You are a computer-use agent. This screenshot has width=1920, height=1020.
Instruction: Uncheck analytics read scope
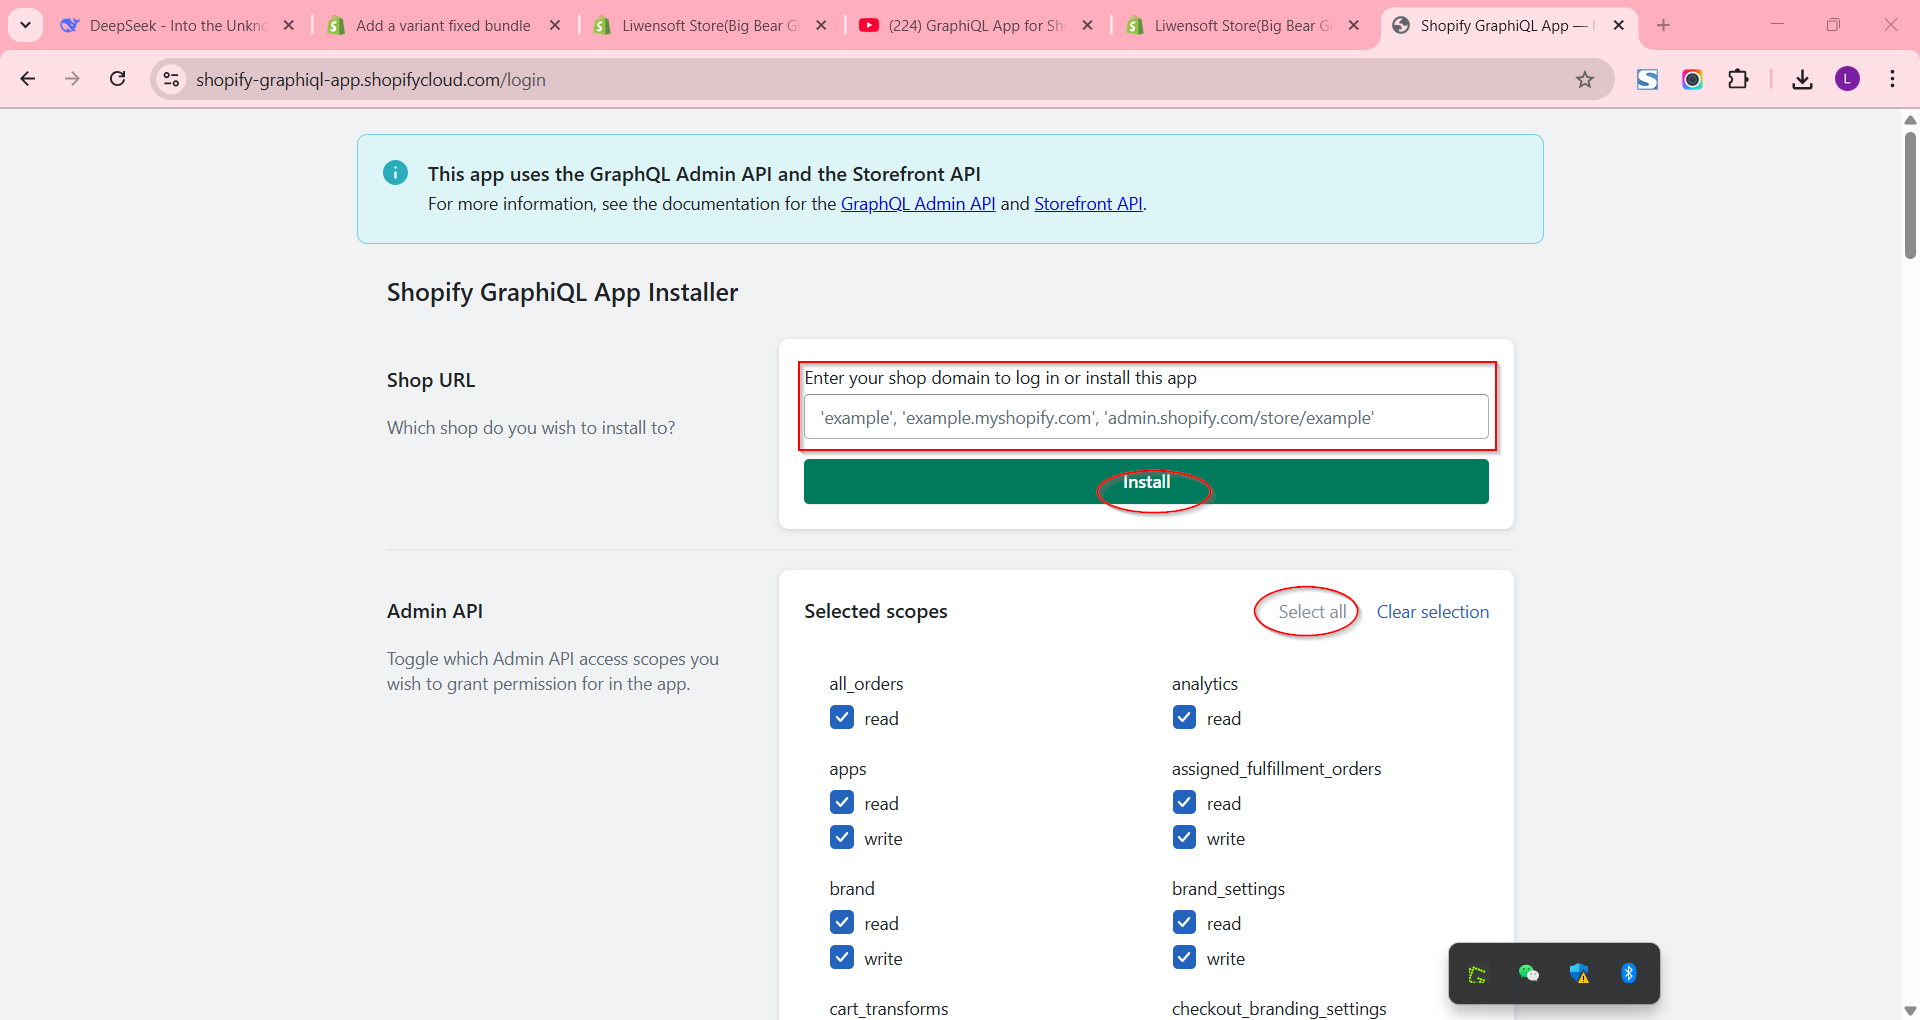[x=1184, y=718]
